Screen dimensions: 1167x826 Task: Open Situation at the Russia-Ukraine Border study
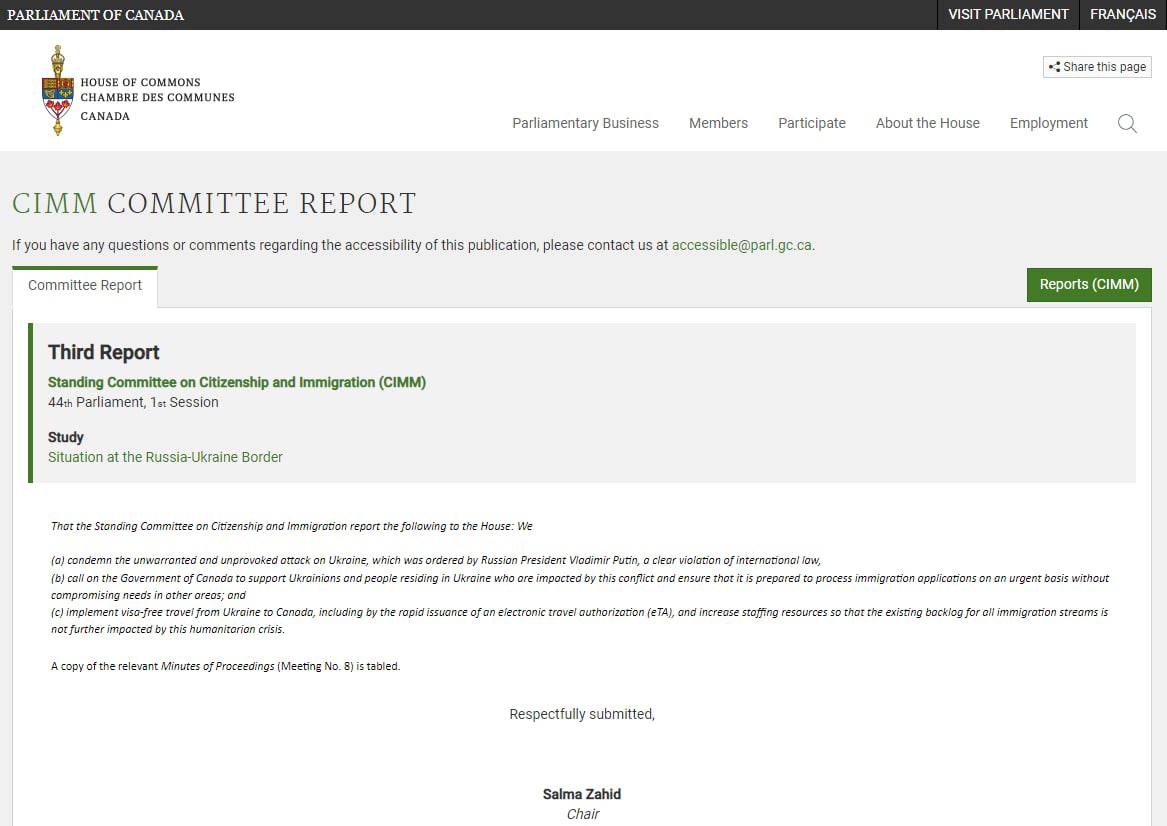[165, 457]
